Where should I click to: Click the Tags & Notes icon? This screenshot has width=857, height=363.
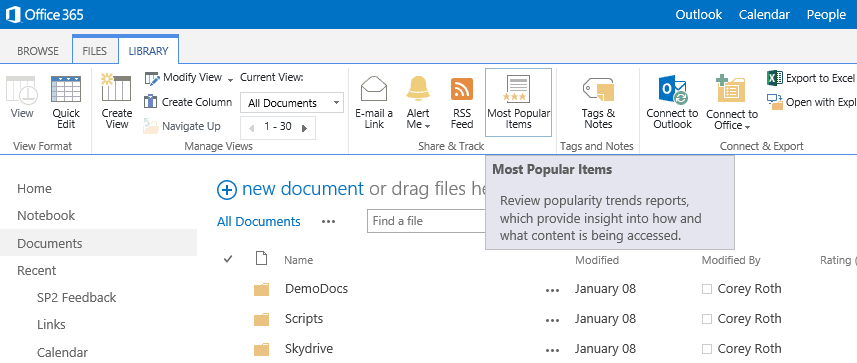tap(598, 89)
